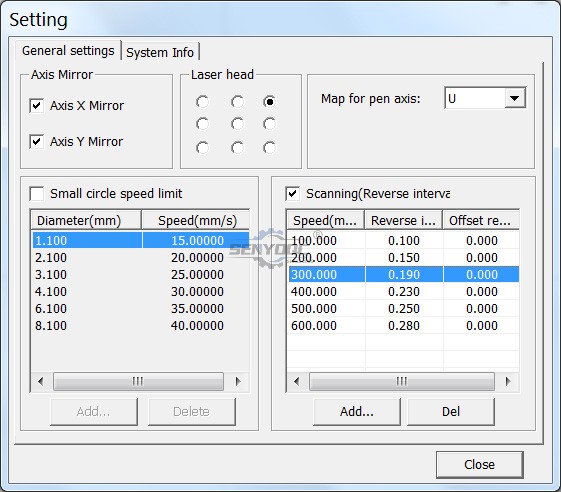The height and width of the screenshot is (492, 561).
Task: Click the Reverse i... column header
Action: [403, 220]
